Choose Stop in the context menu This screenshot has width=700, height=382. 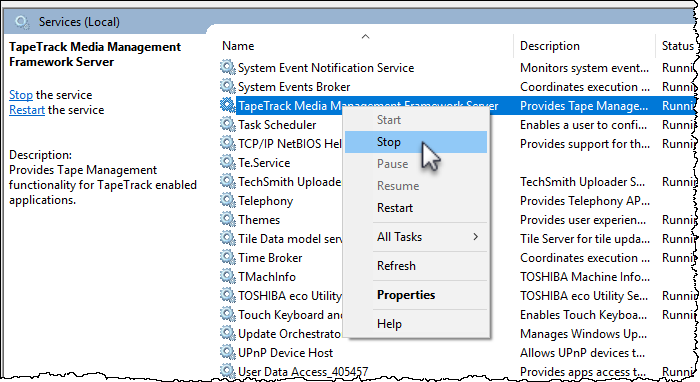pyautogui.click(x=416, y=142)
